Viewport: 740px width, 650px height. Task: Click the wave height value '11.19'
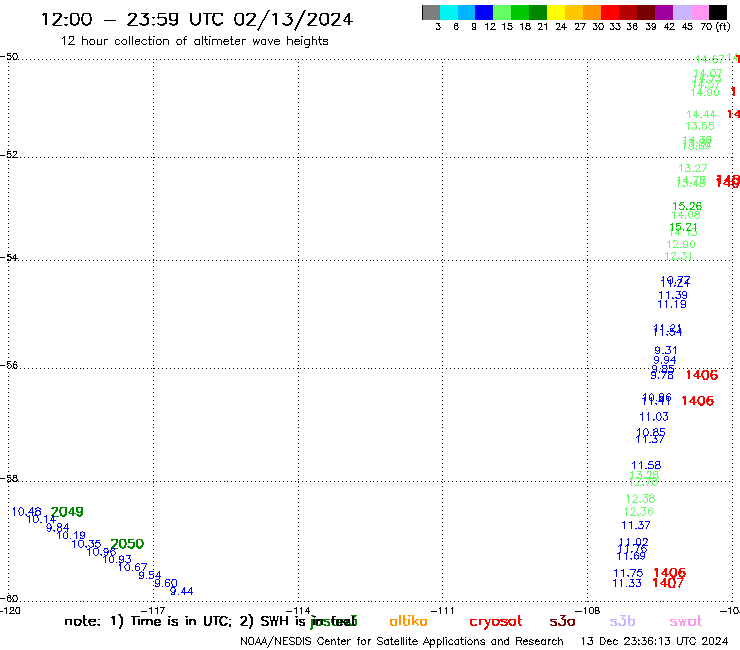click(x=672, y=304)
